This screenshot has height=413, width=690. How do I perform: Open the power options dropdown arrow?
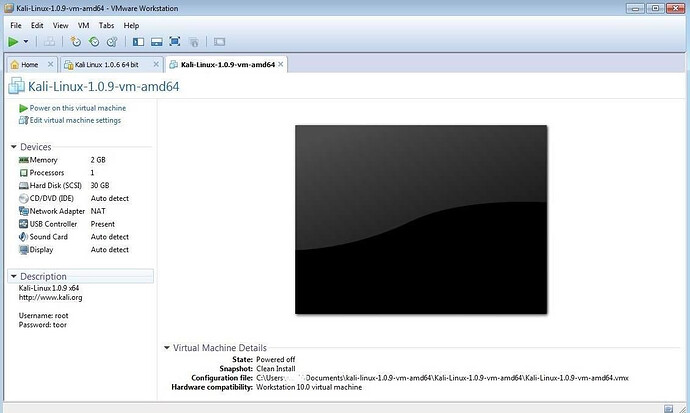tap(26, 42)
